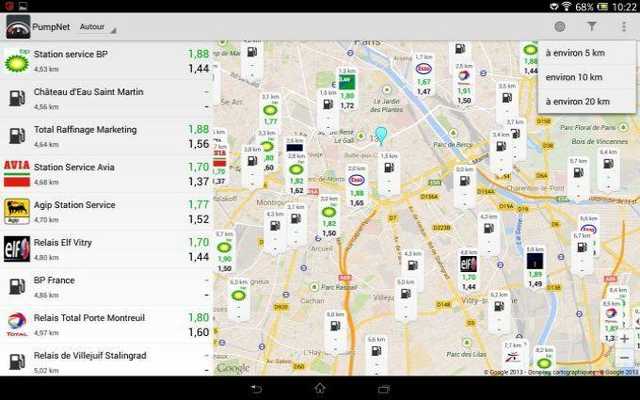
Task: Tap Android Home navigation button
Action: [x=320, y=388]
